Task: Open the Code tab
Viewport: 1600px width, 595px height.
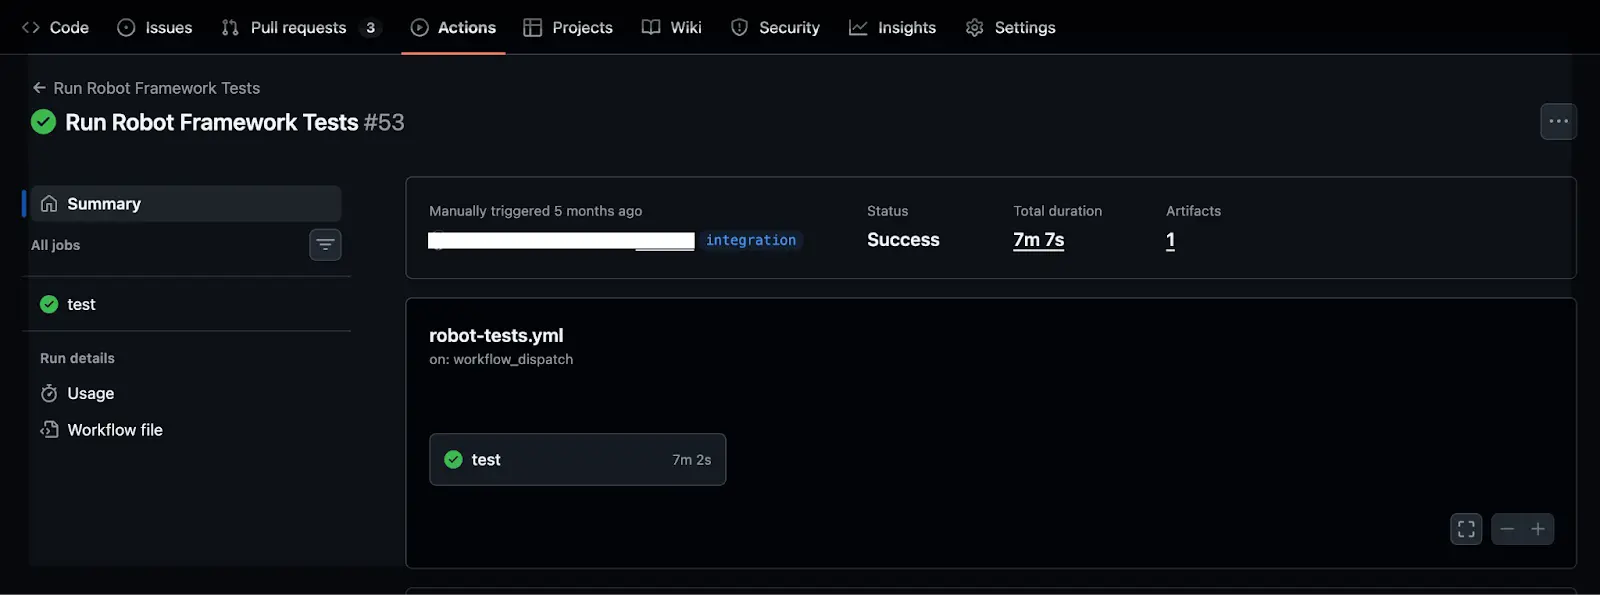Action: pos(55,27)
